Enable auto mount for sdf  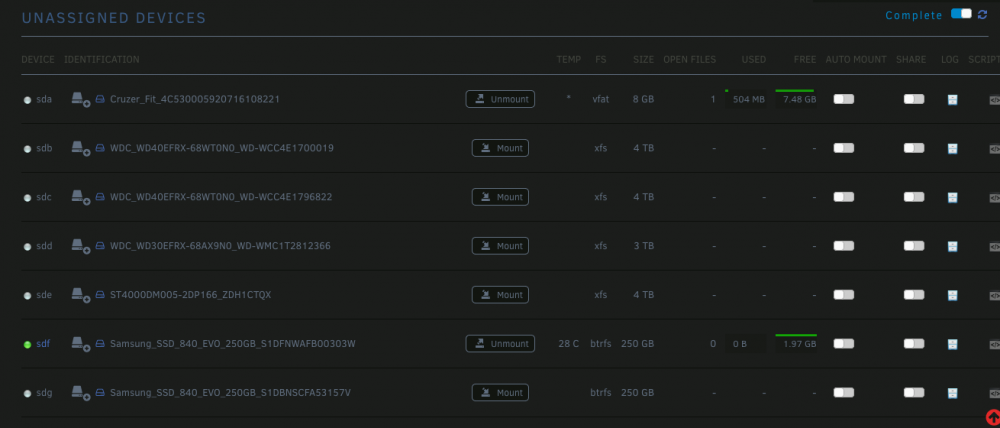(844, 344)
